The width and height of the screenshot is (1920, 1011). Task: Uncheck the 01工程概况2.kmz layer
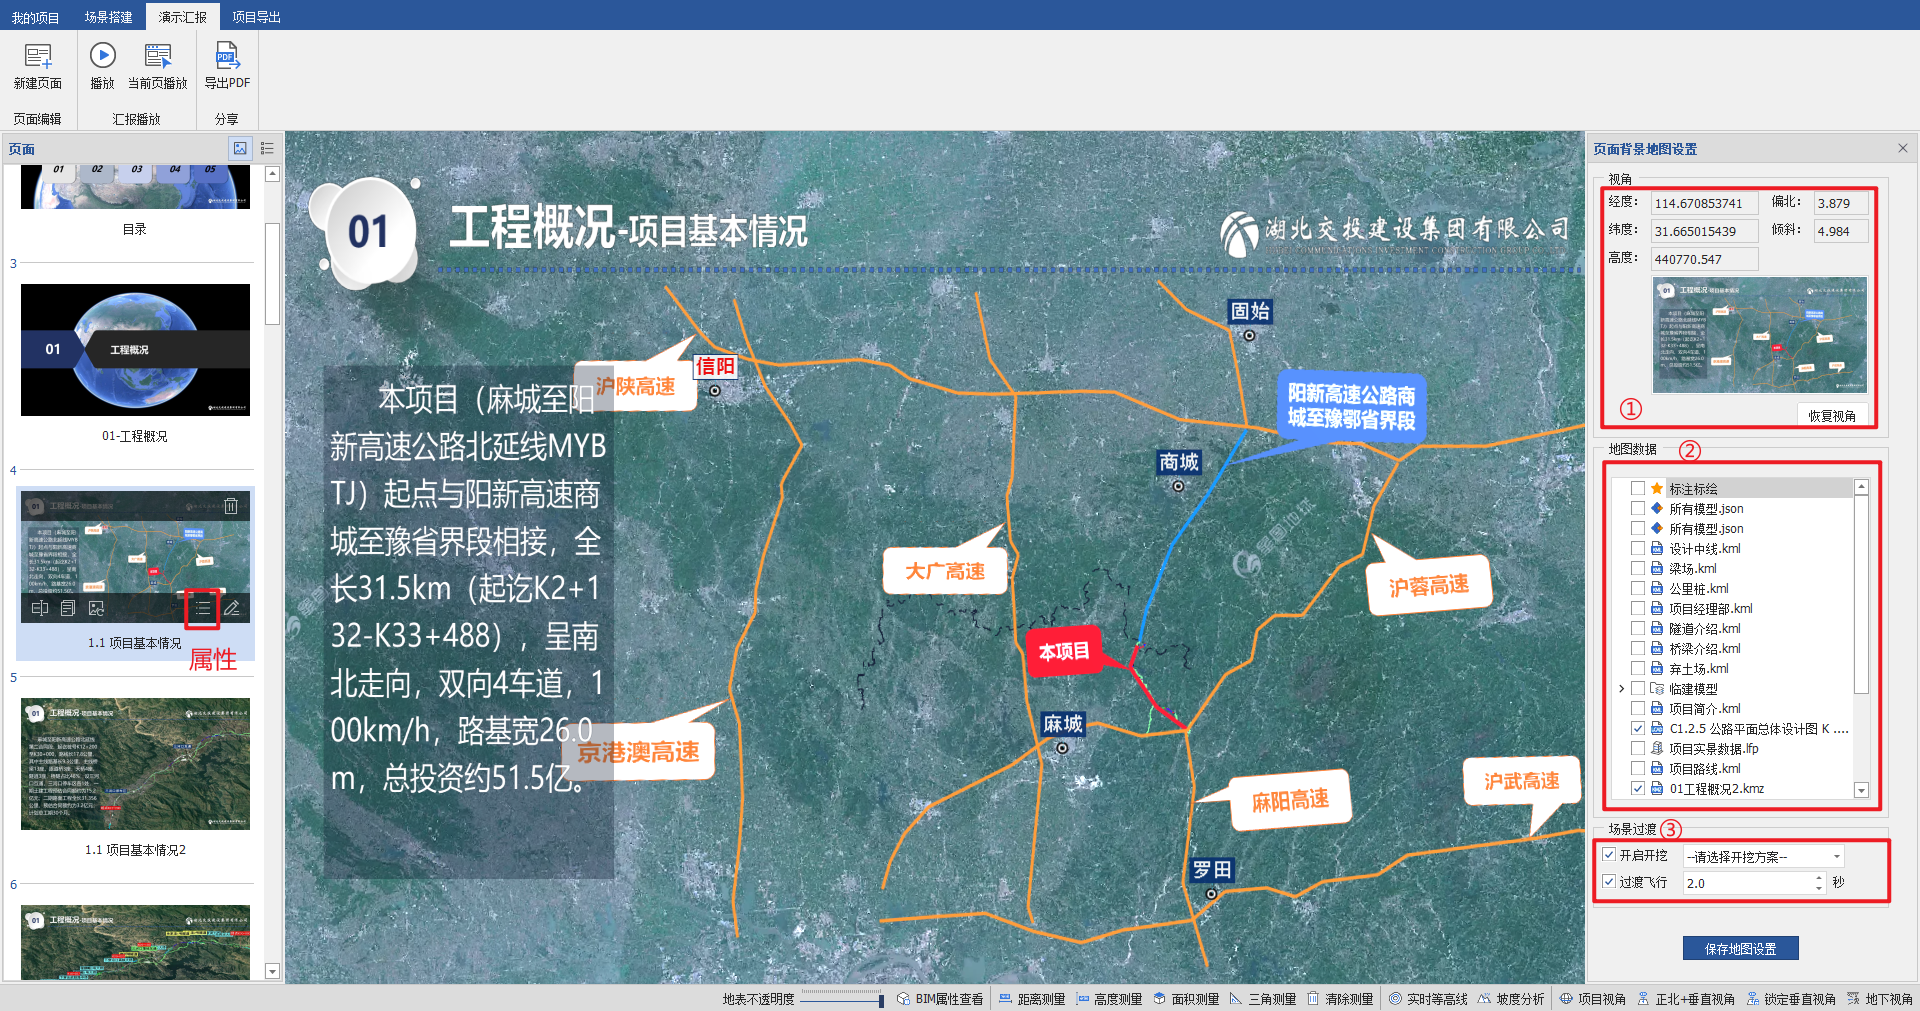click(1638, 788)
